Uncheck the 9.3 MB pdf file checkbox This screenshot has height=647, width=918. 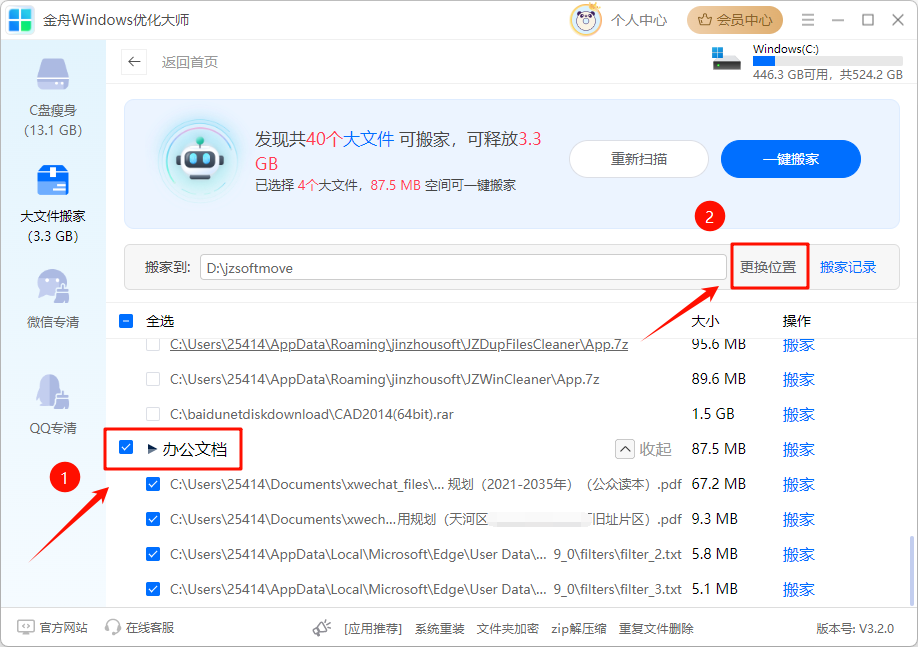pos(153,519)
